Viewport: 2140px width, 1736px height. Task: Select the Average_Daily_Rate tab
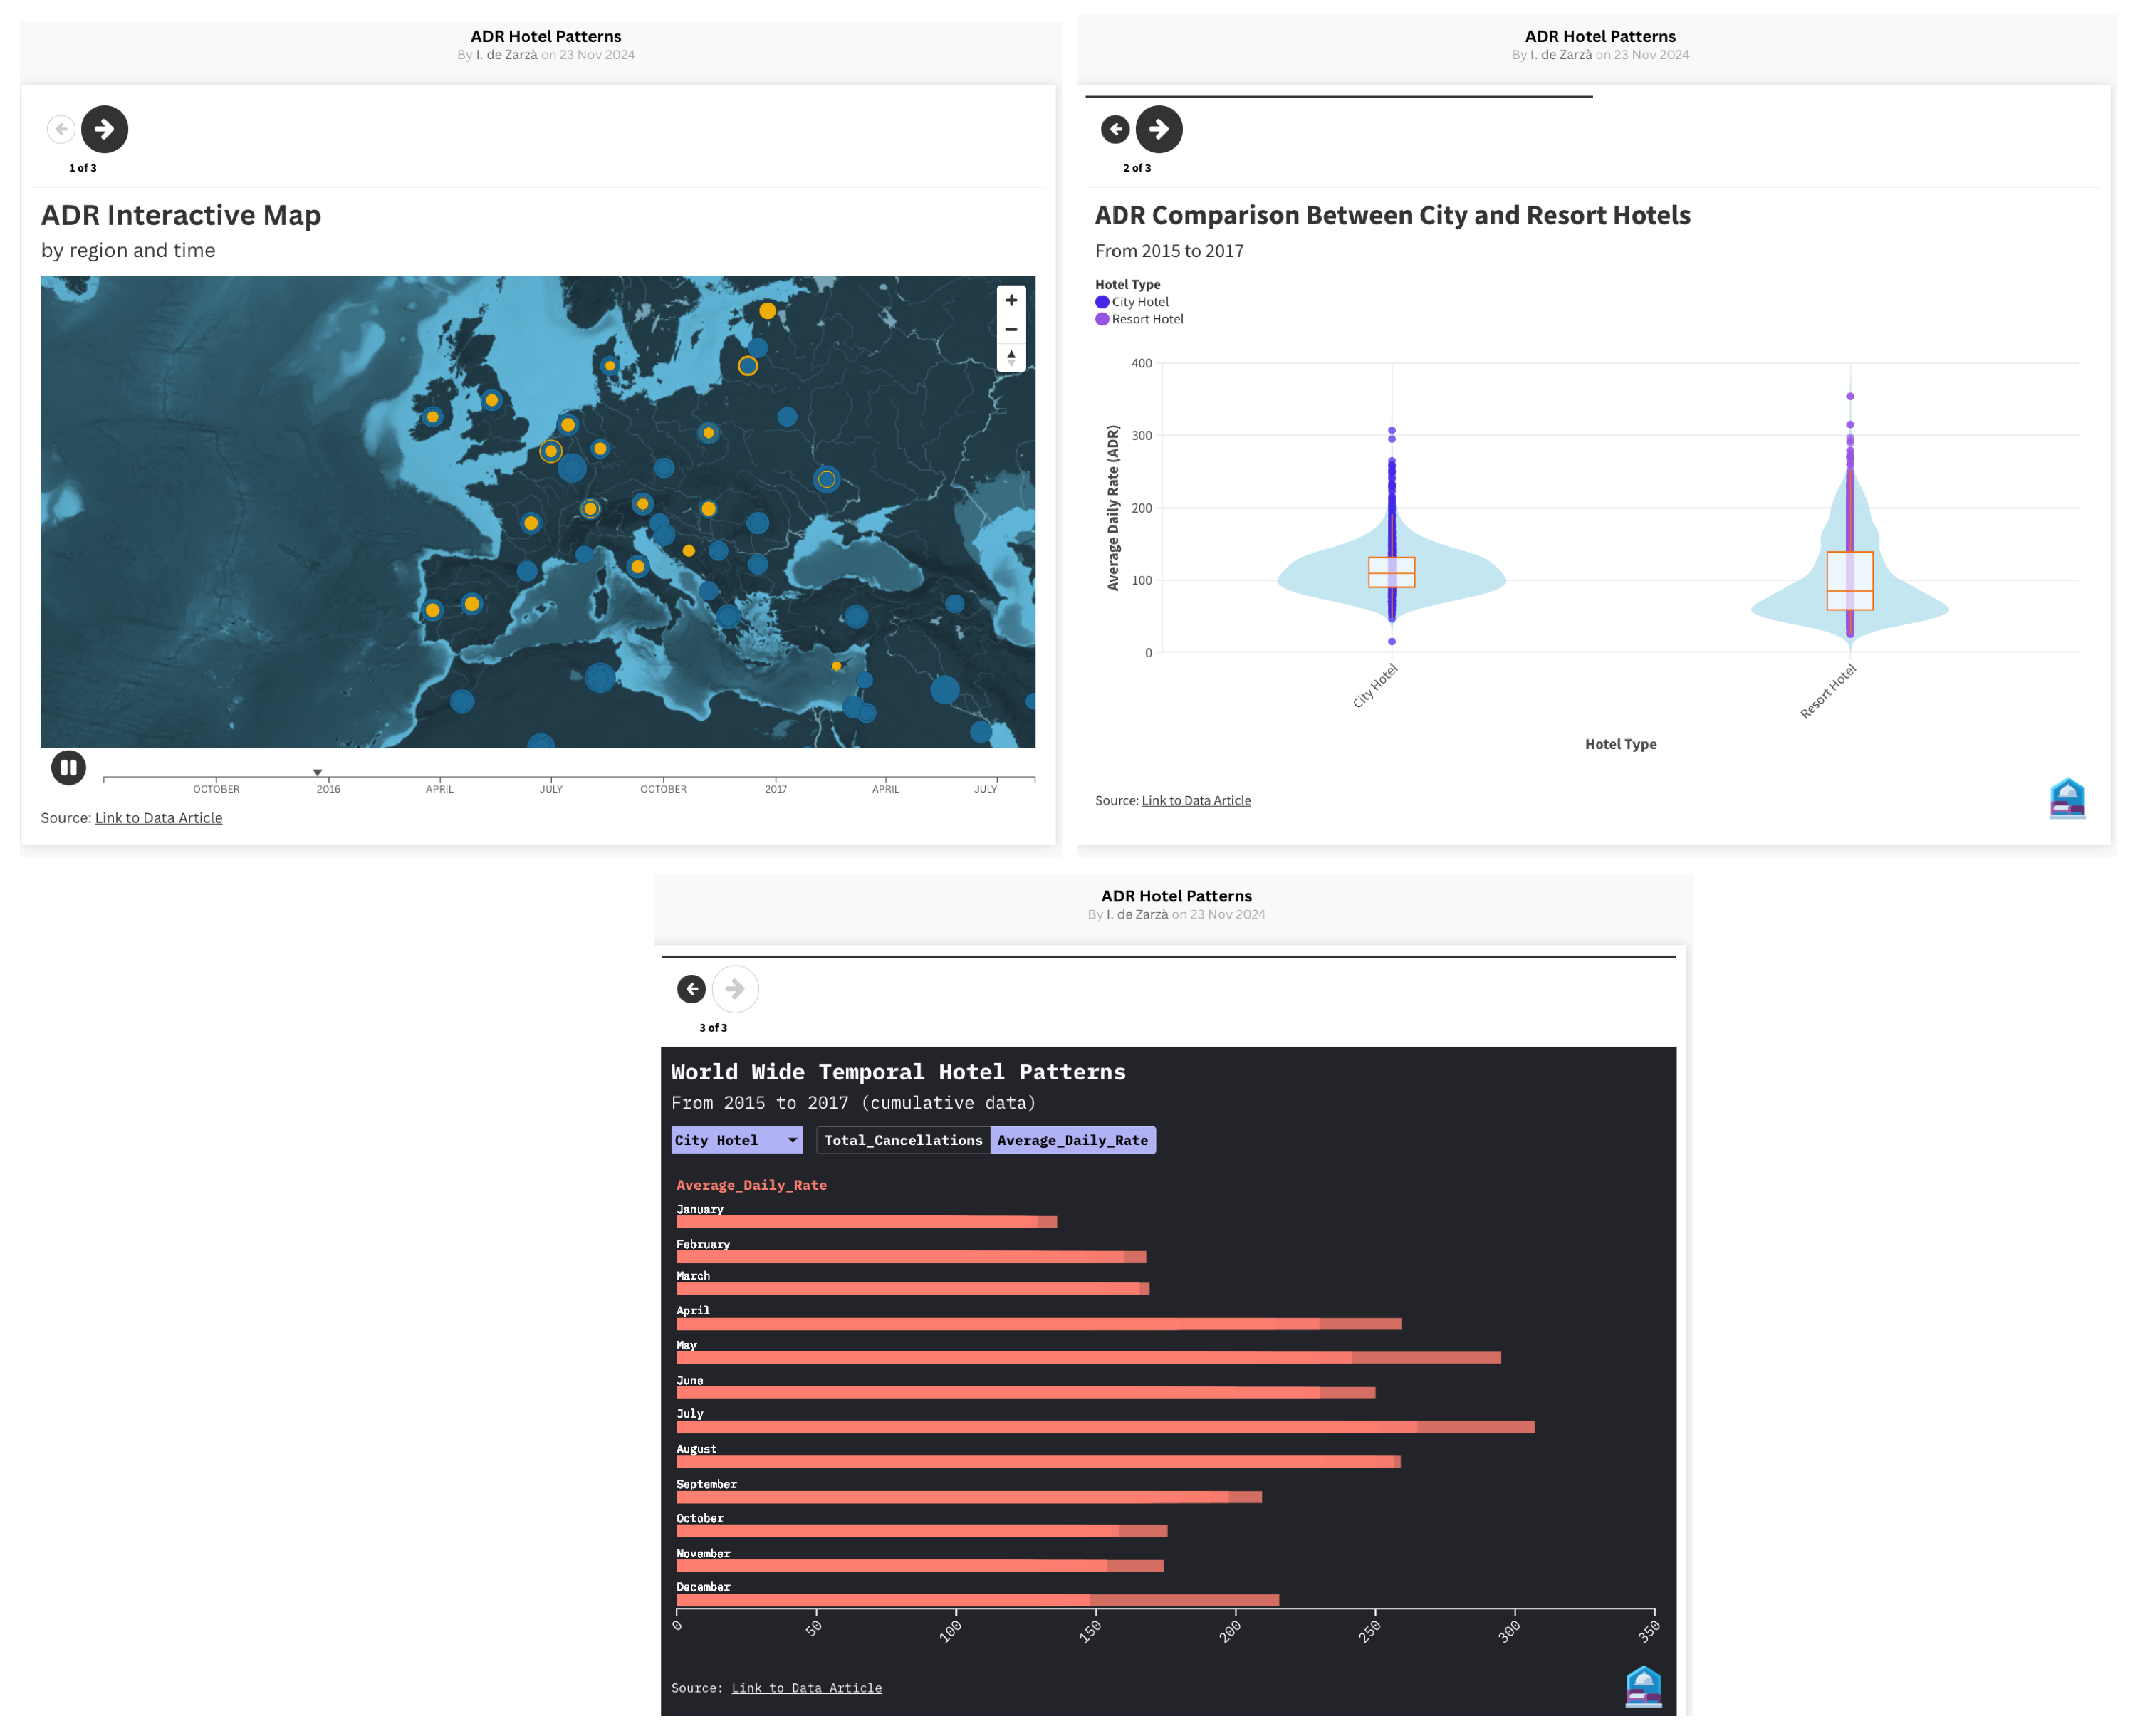1072,1140
